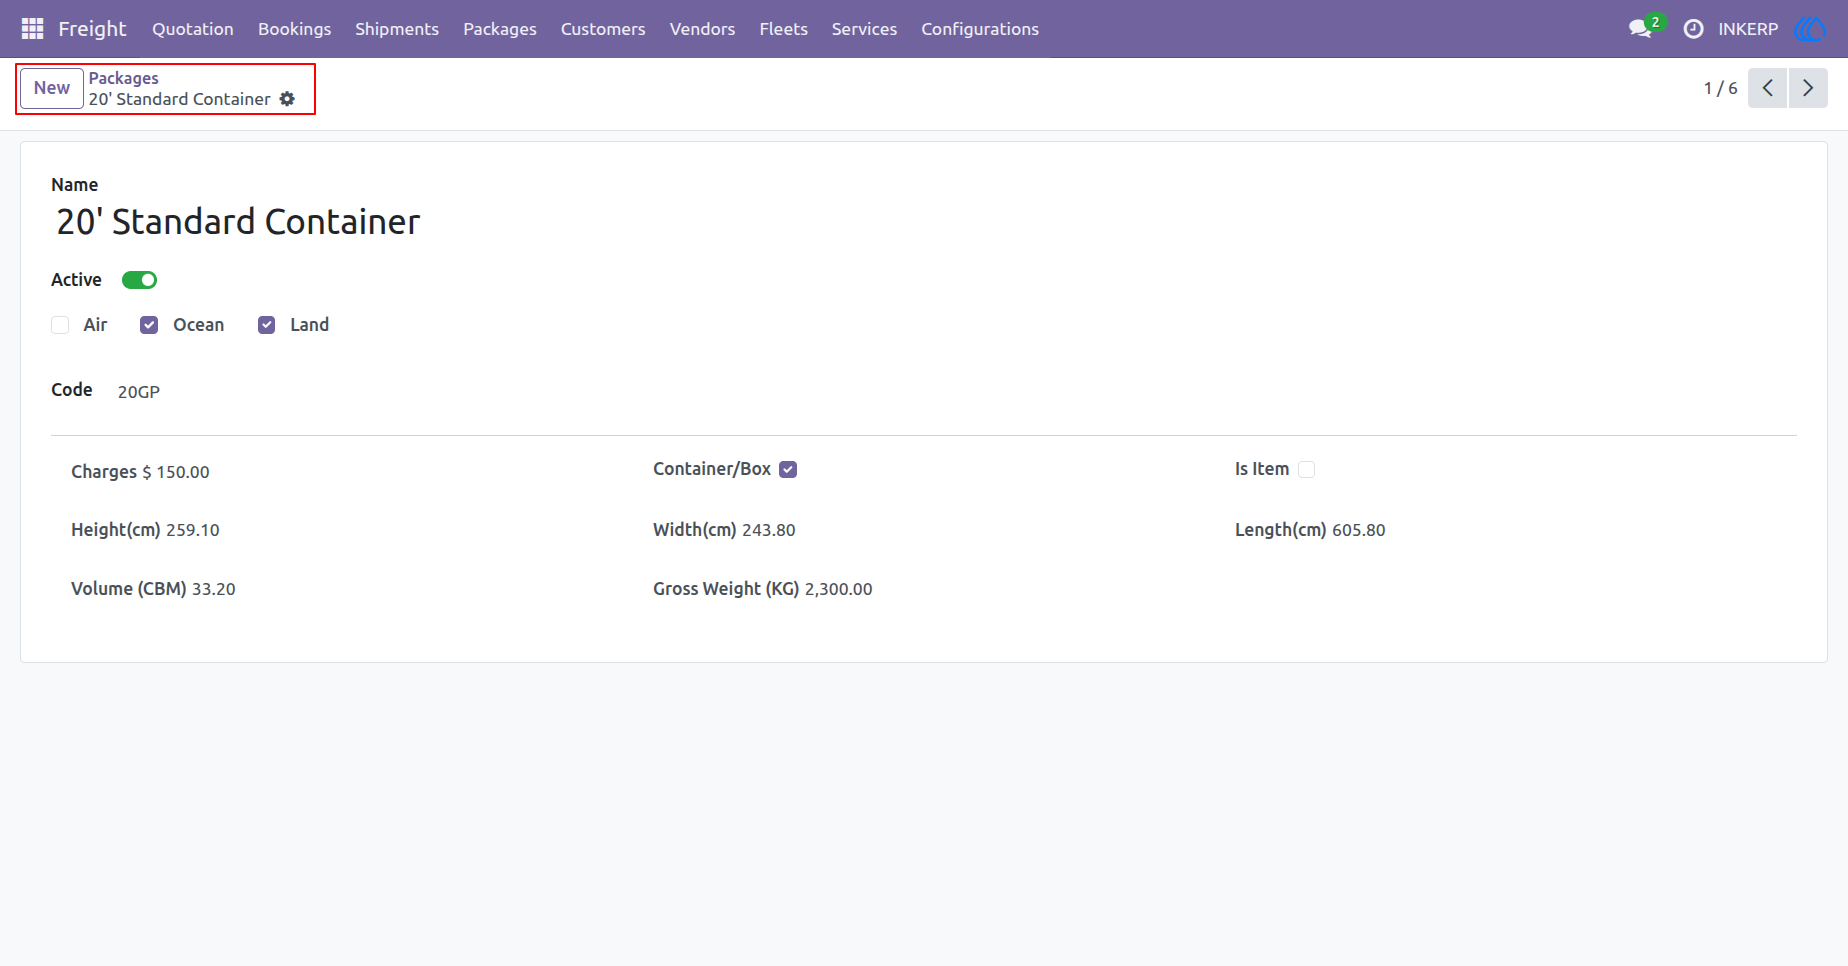1848x966 pixels.
Task: Click the Height value 259.10
Action: [193, 530]
